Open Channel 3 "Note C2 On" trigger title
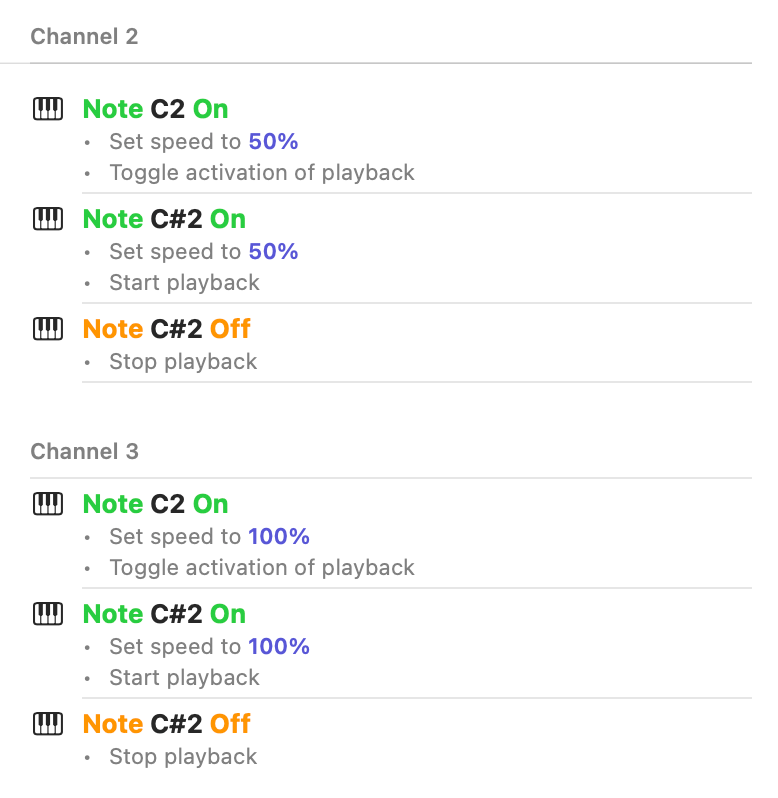This screenshot has width=778, height=798. click(x=155, y=504)
